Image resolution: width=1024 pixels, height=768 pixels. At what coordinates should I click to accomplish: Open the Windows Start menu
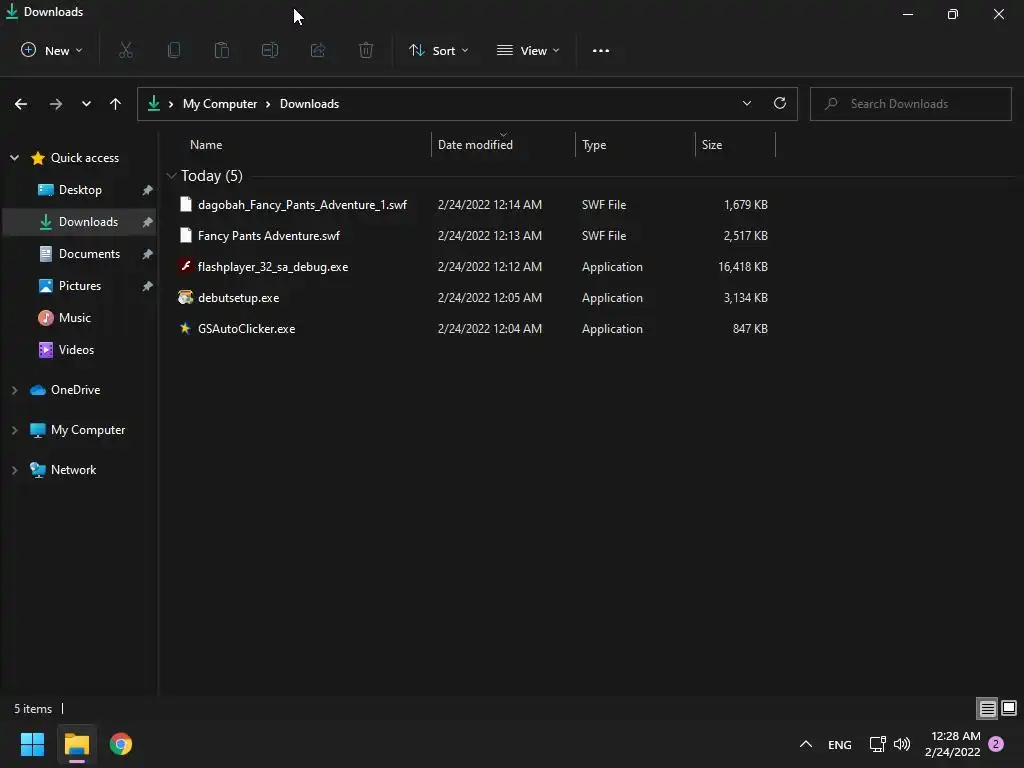click(x=33, y=744)
